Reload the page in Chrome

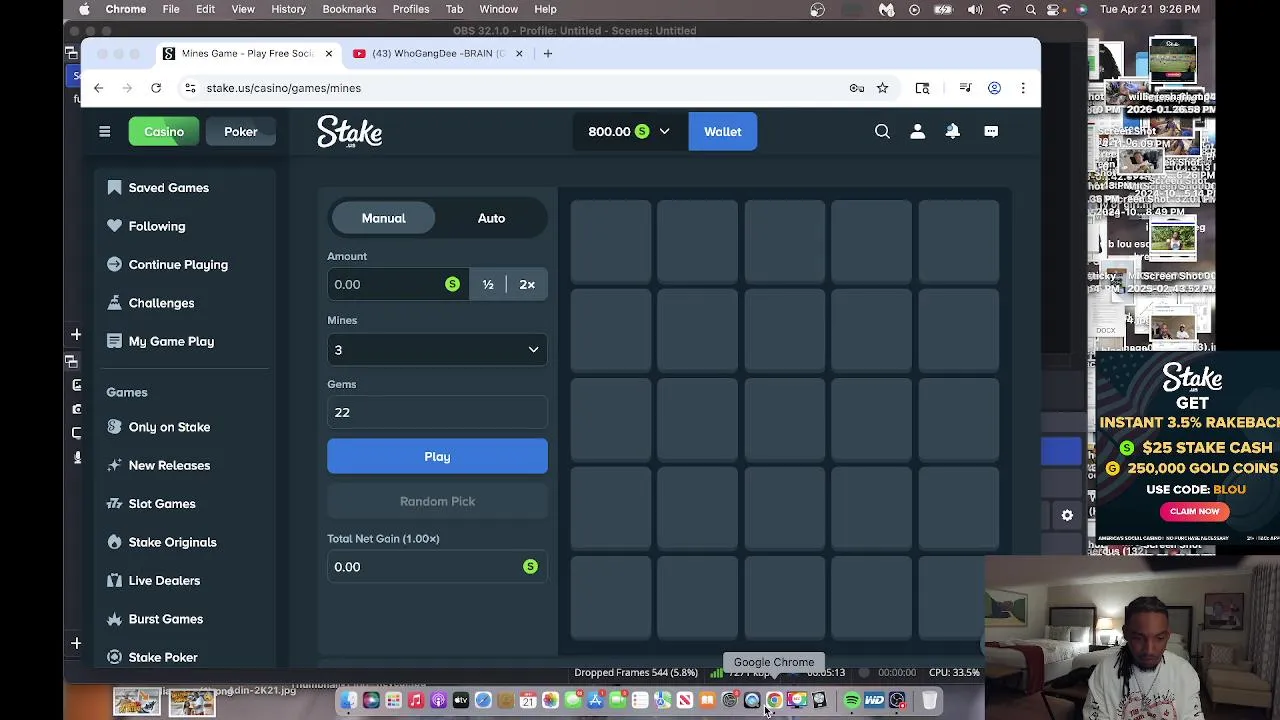pos(156,88)
